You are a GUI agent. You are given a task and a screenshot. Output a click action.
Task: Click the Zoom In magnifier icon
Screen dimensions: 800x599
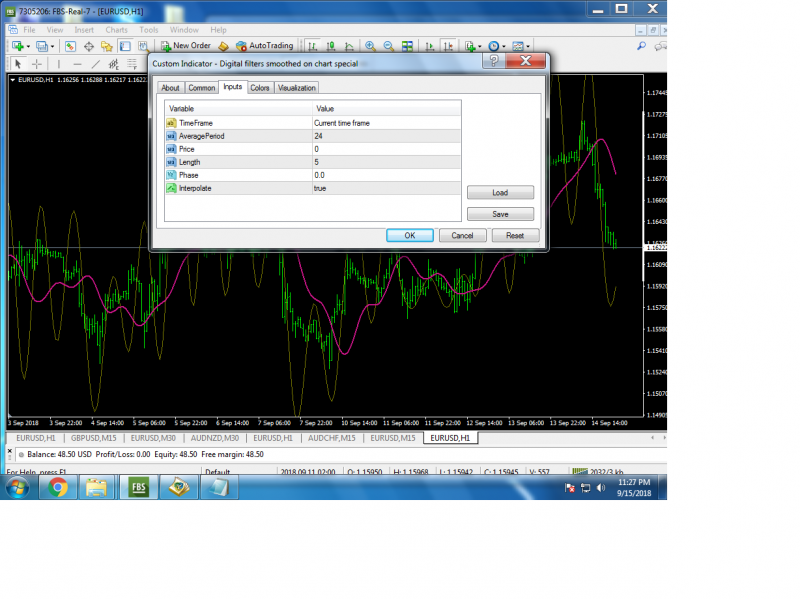point(370,46)
